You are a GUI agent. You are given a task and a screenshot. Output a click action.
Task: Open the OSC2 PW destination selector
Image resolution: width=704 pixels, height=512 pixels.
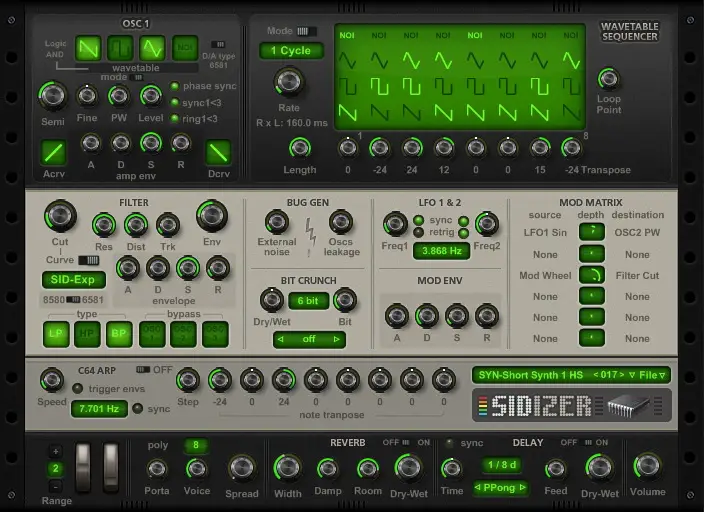637,233
